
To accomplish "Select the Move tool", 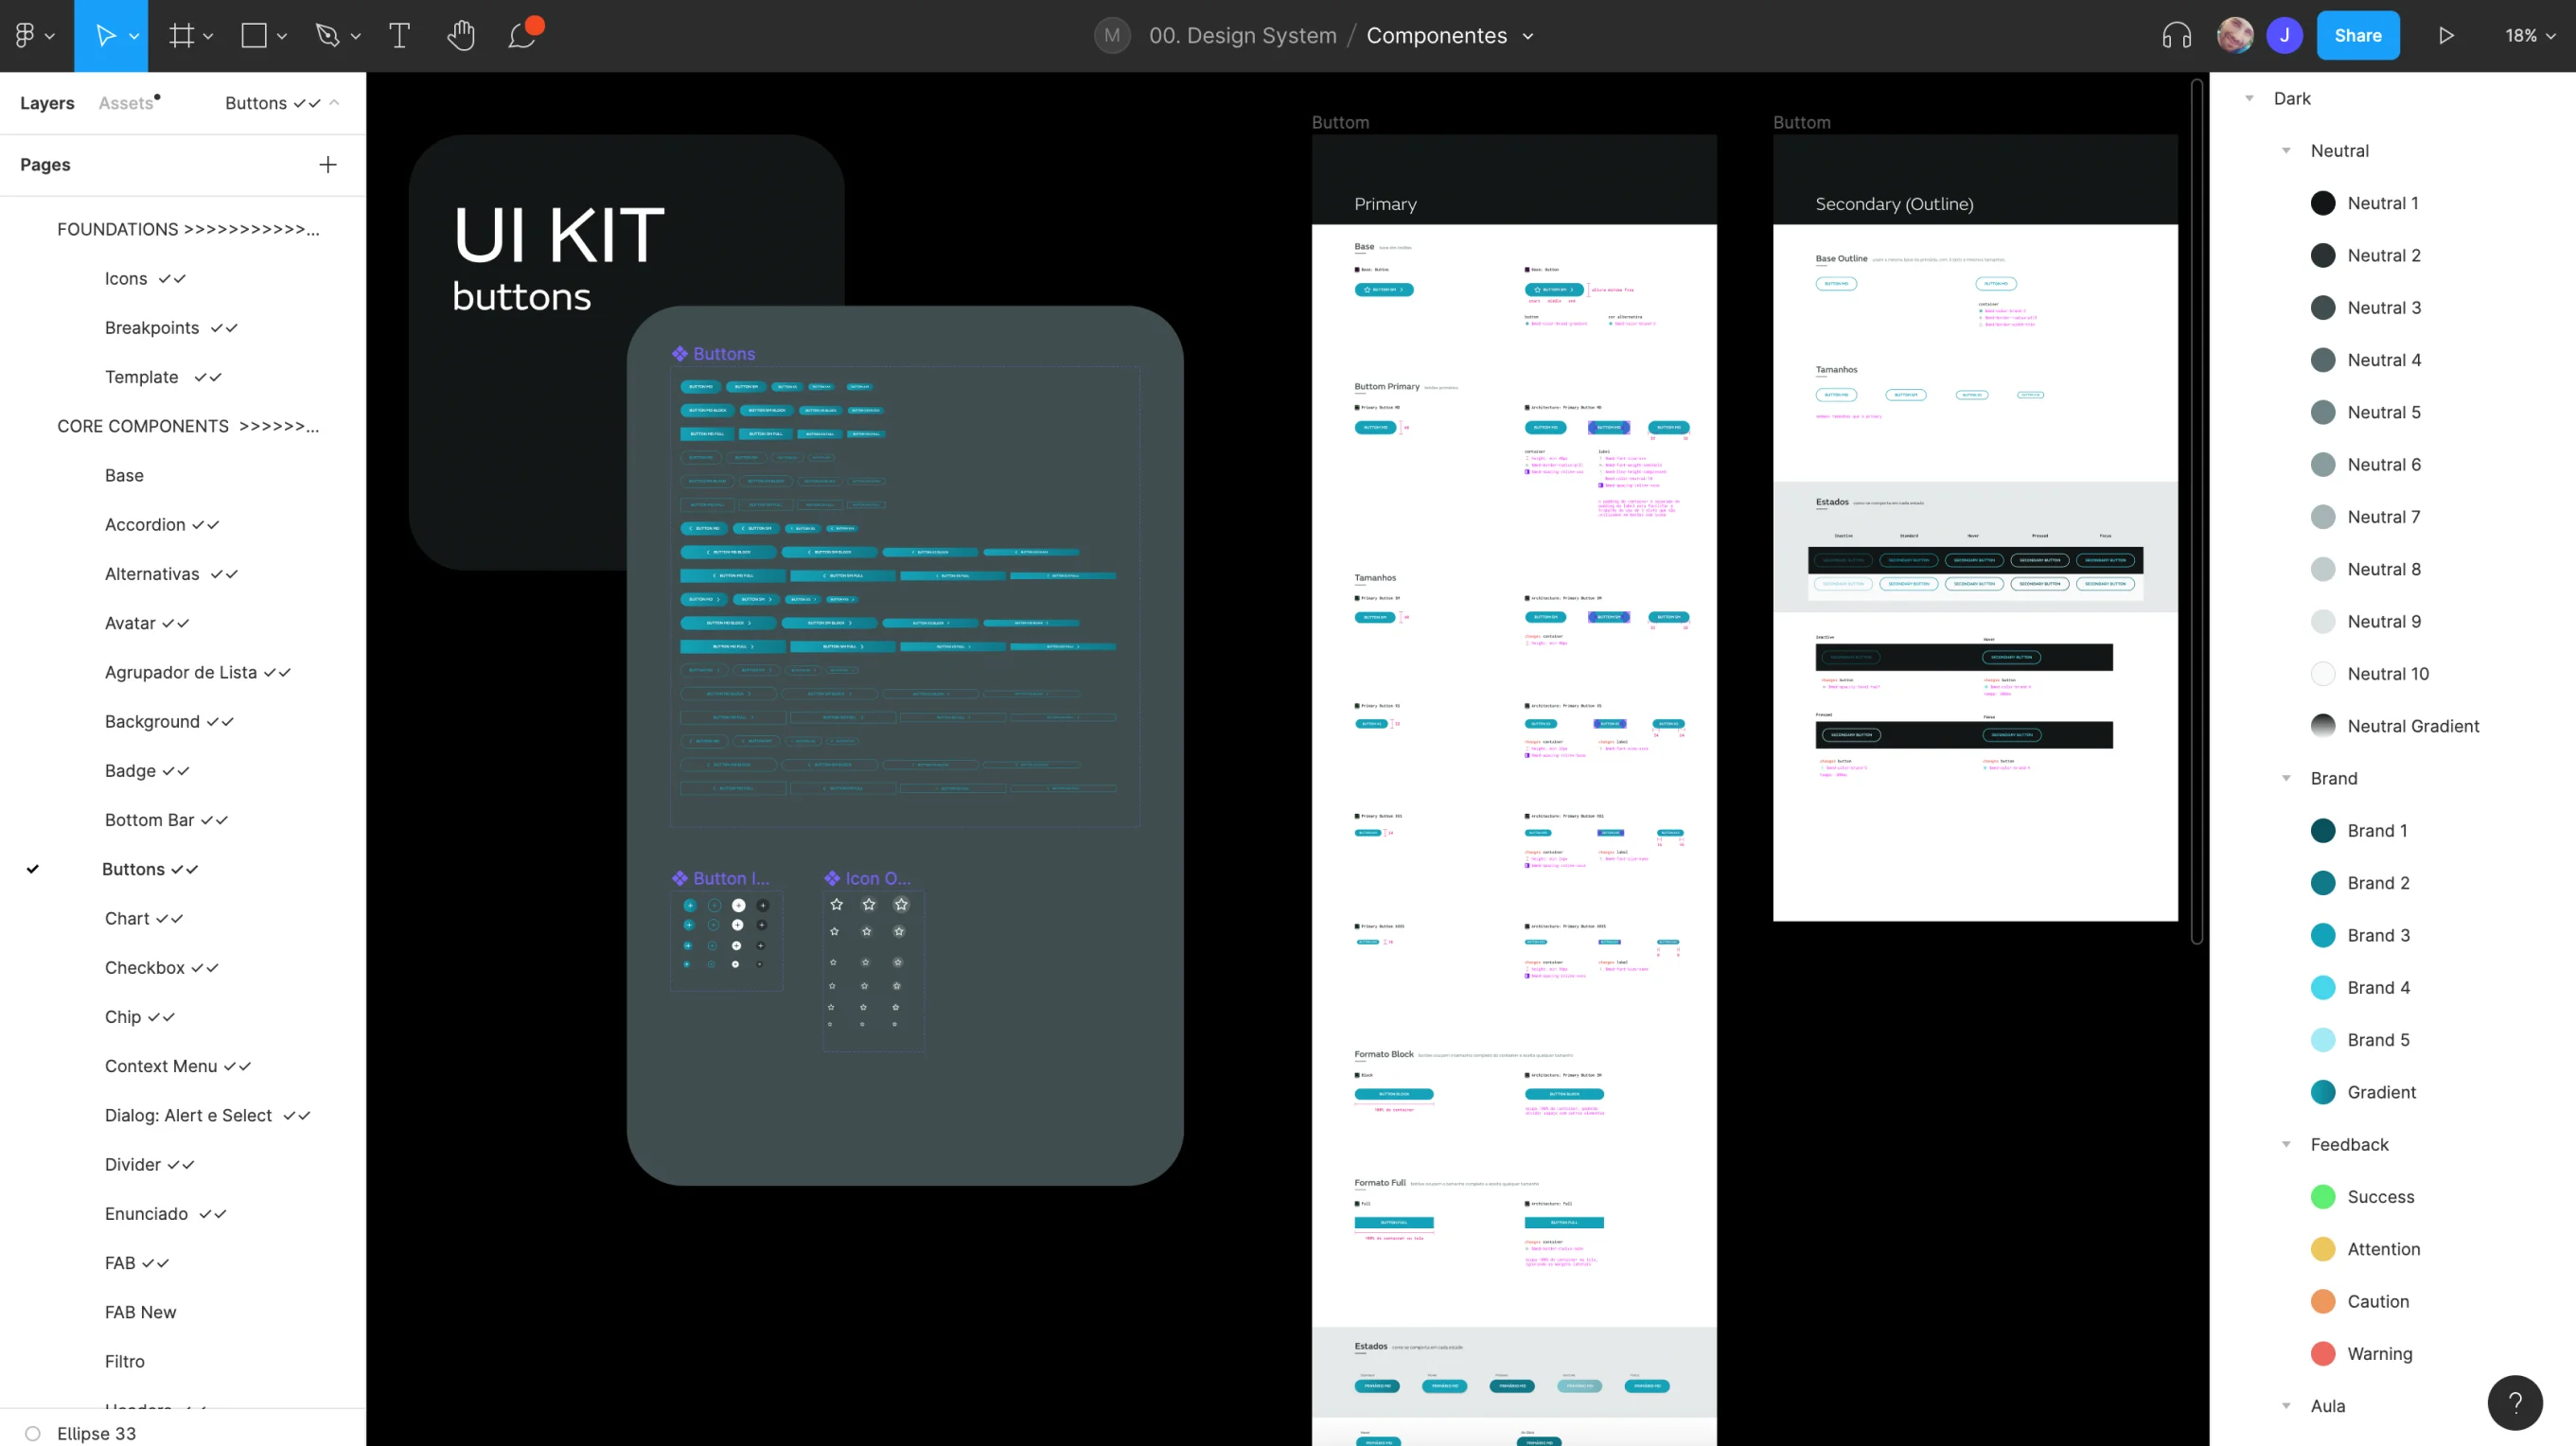I will [x=104, y=36].
